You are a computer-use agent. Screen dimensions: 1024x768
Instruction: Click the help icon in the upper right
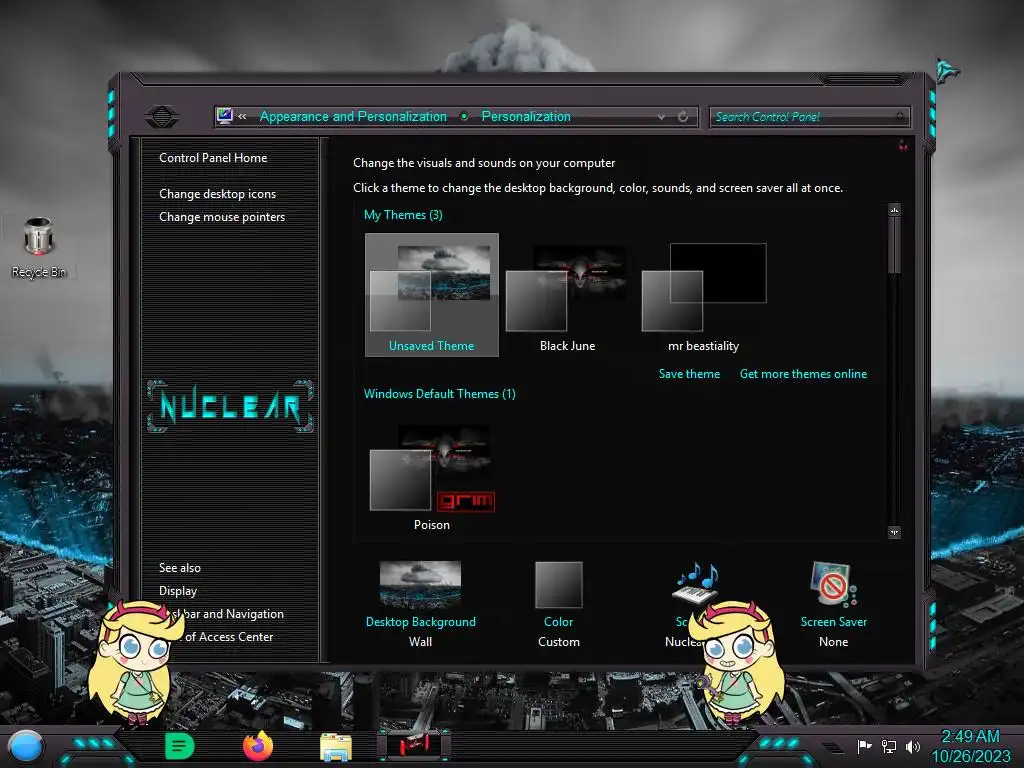pyautogui.click(x=903, y=146)
